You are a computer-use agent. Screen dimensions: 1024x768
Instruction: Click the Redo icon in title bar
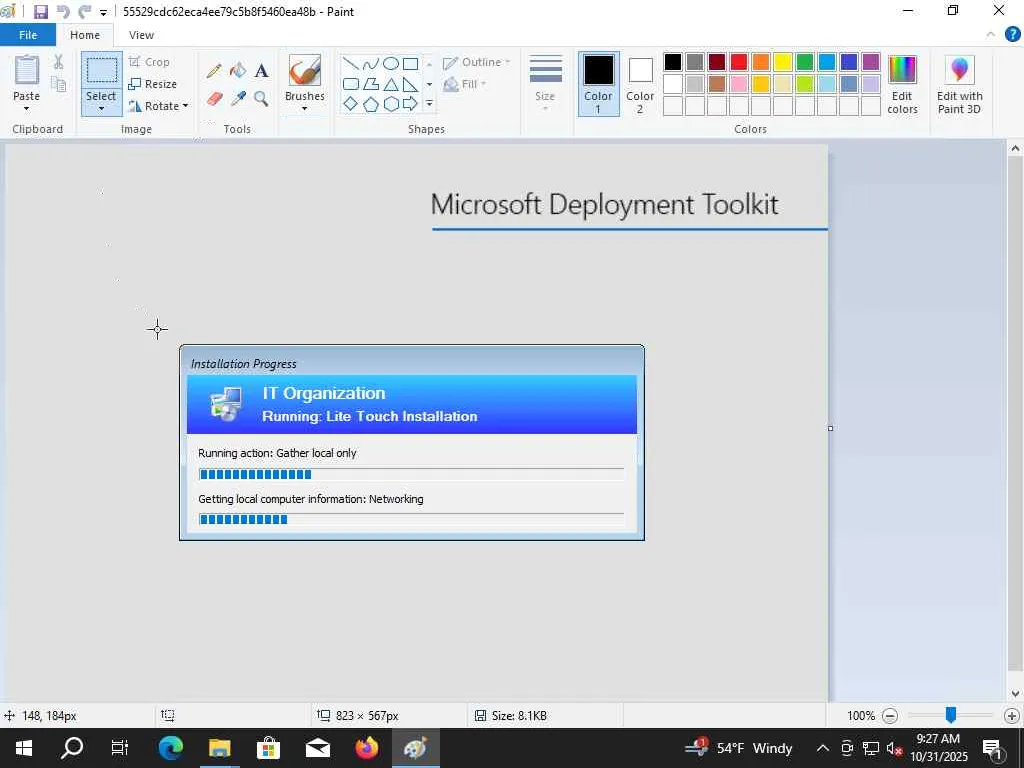coord(84,12)
